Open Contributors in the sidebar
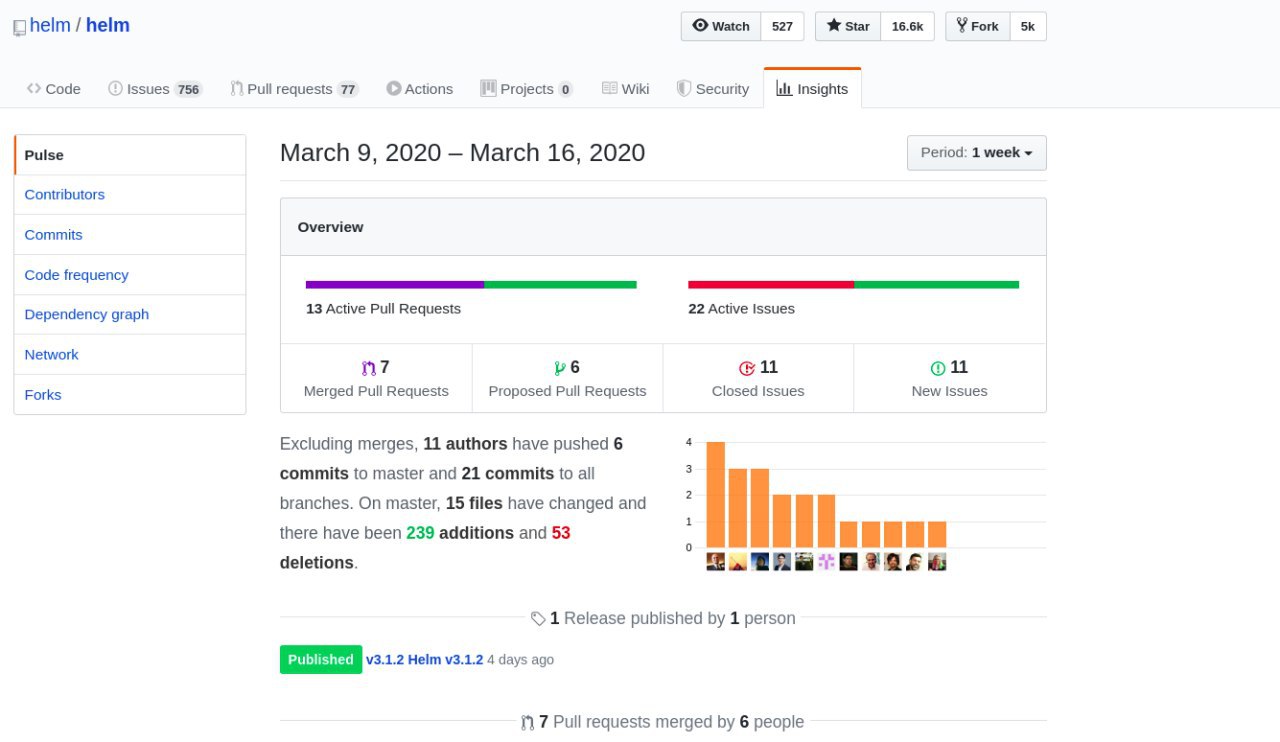The width and height of the screenshot is (1280, 742). click(130, 195)
